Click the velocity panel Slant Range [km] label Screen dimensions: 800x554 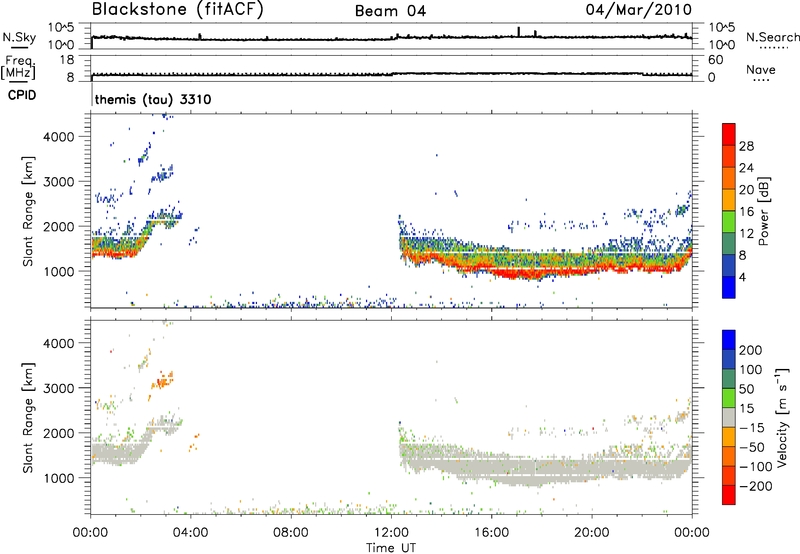click(28, 418)
